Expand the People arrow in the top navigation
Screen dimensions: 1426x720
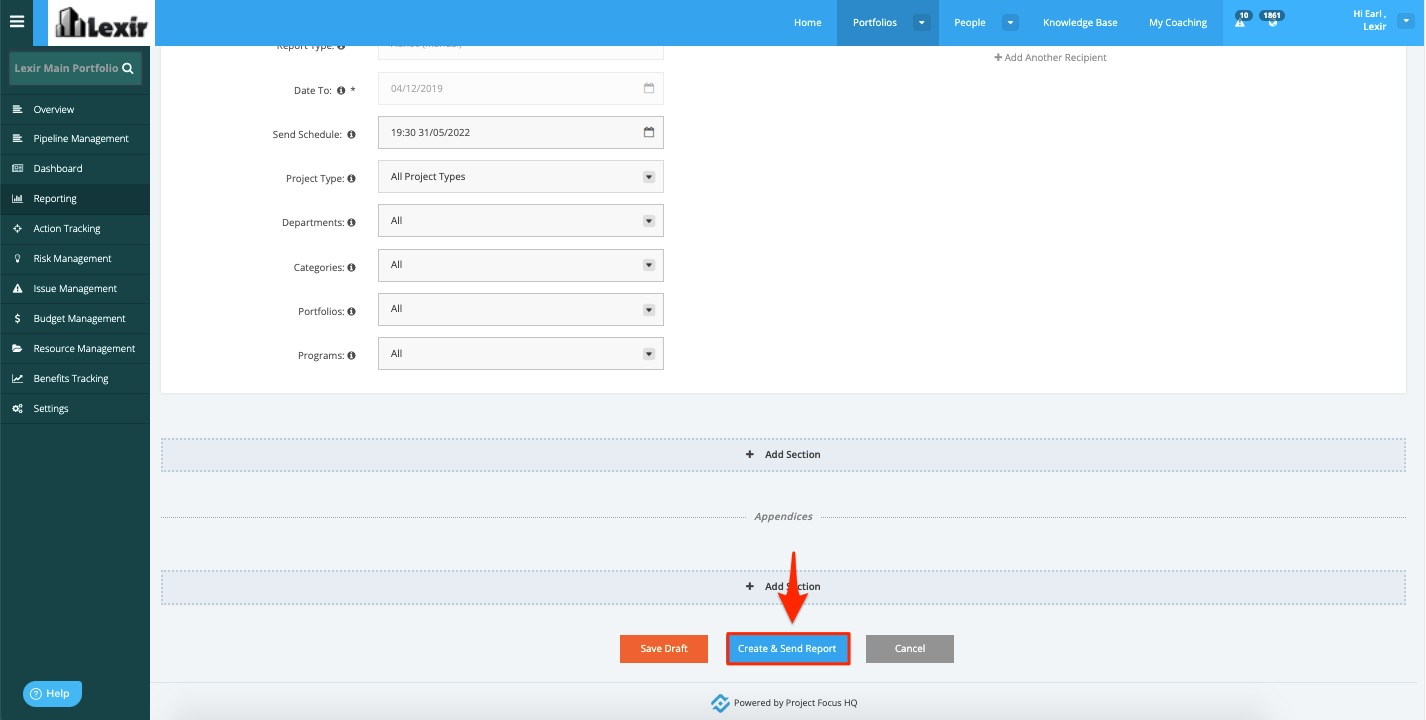pyautogui.click(x=1010, y=23)
